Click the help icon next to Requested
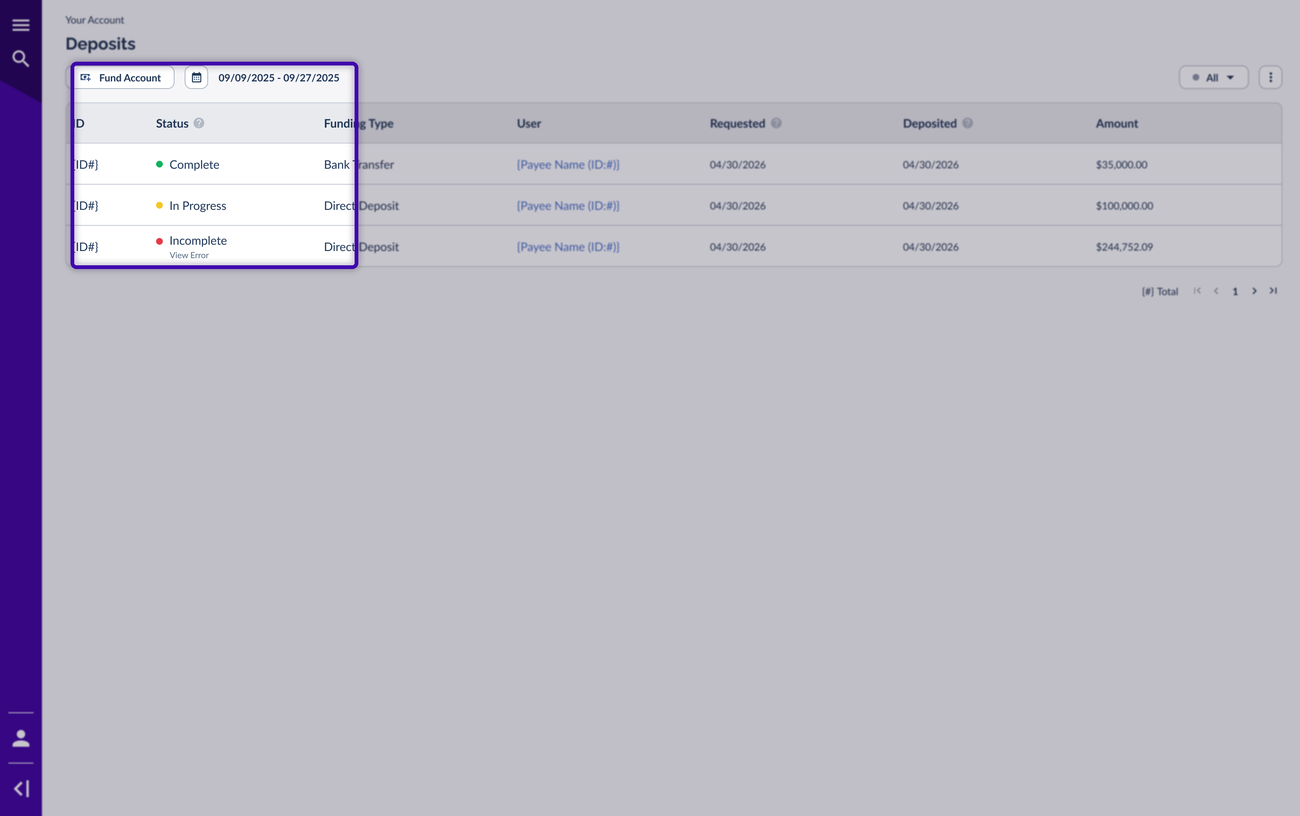 coord(776,123)
